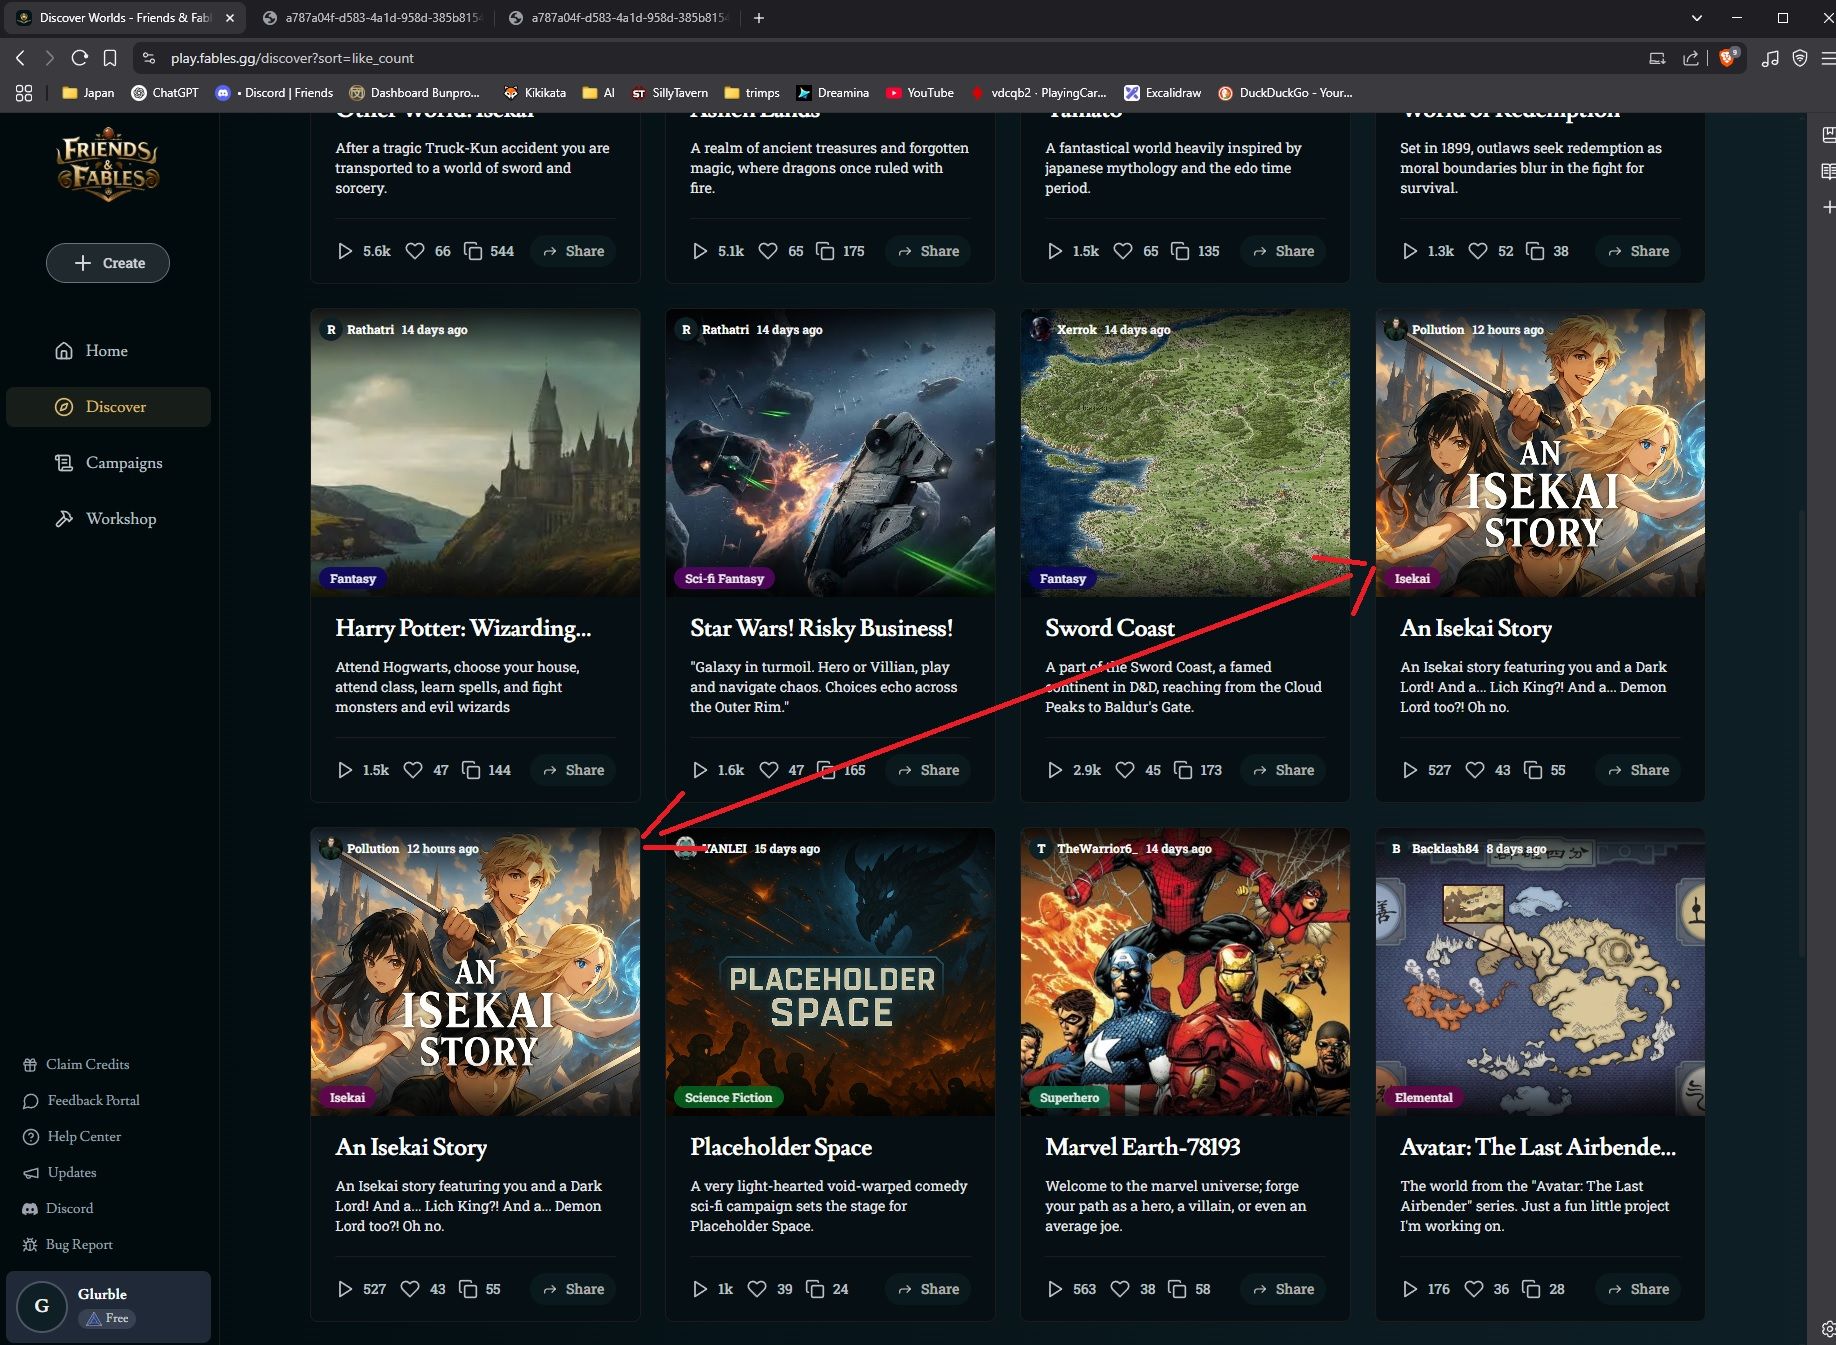Open the tab list dropdown arrow
Image resolution: width=1836 pixels, height=1345 pixels.
pyautogui.click(x=1697, y=18)
